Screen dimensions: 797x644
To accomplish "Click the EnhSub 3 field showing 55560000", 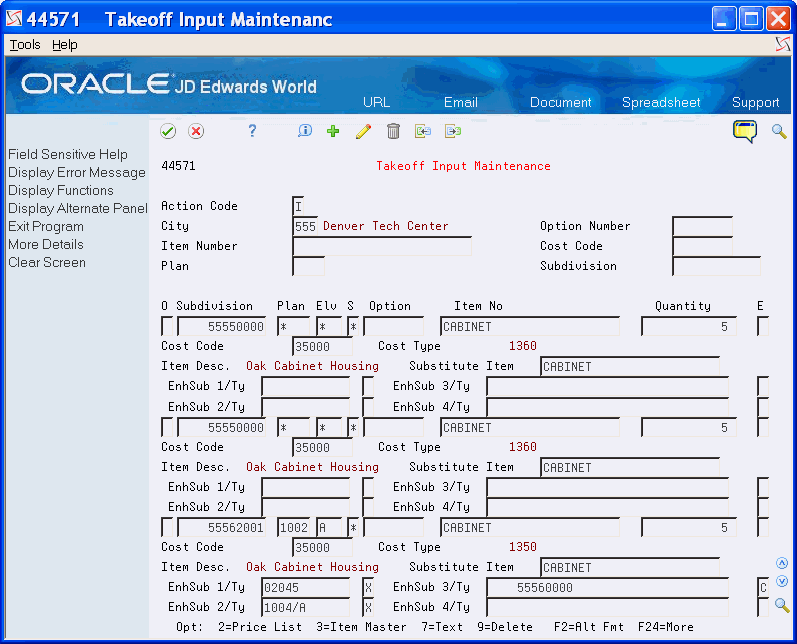I will (607, 588).
